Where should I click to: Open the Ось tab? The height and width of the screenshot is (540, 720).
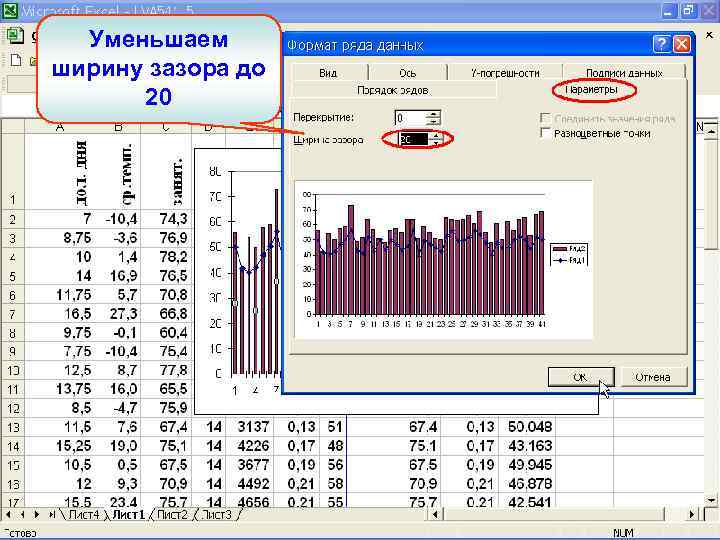coord(407,73)
